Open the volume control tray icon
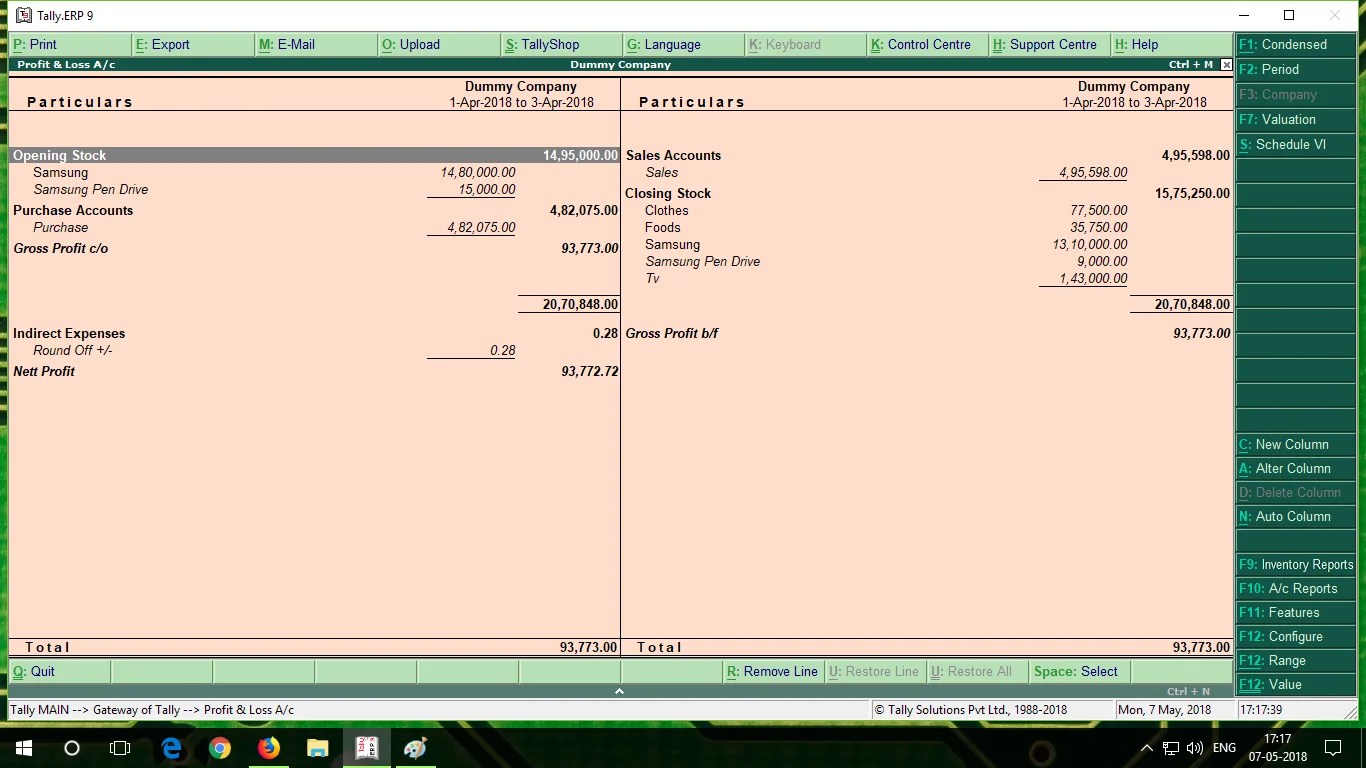 pyautogui.click(x=1194, y=748)
